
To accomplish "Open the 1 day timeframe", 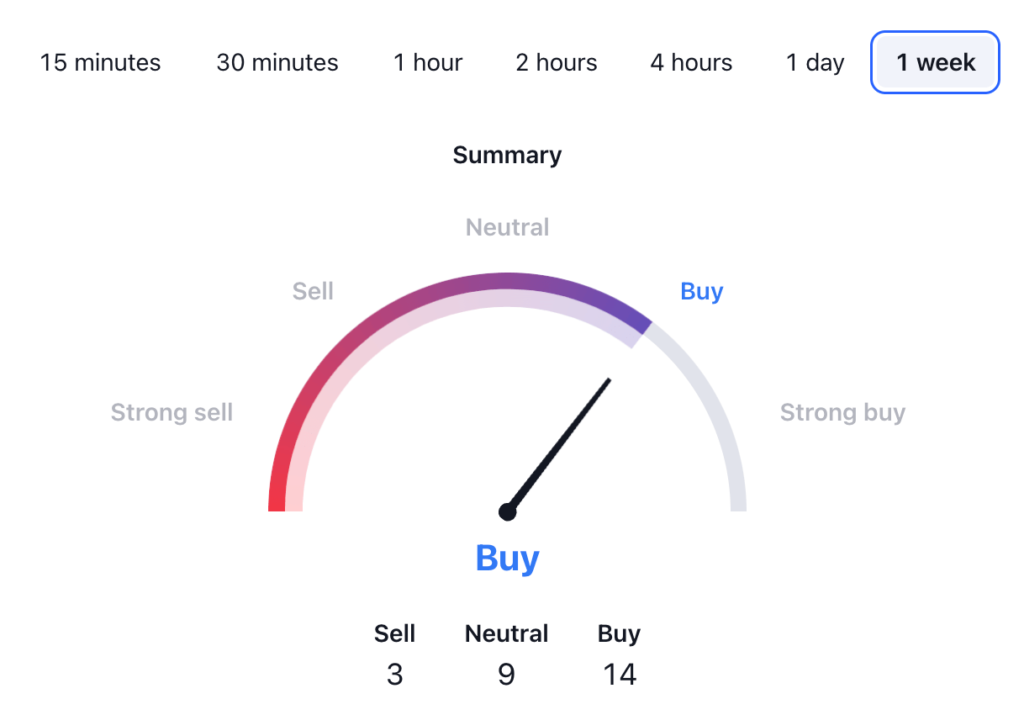I will click(815, 63).
